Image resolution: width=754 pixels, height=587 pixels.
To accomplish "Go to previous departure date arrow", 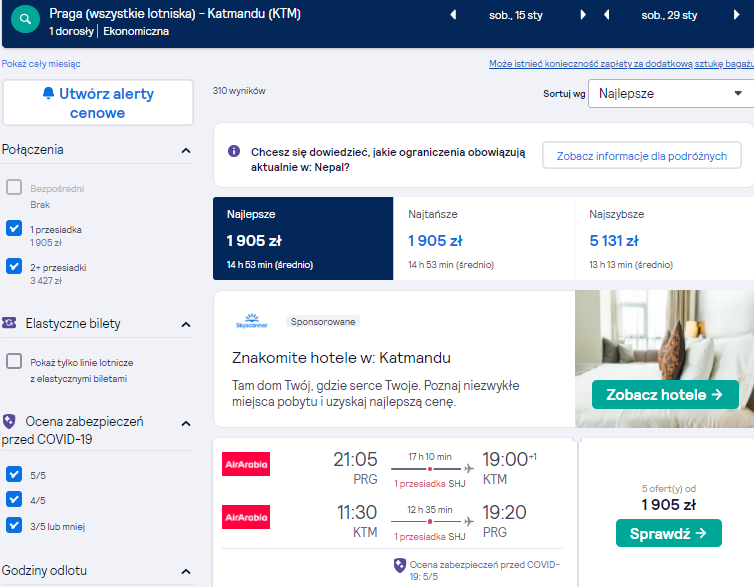I will [452, 15].
